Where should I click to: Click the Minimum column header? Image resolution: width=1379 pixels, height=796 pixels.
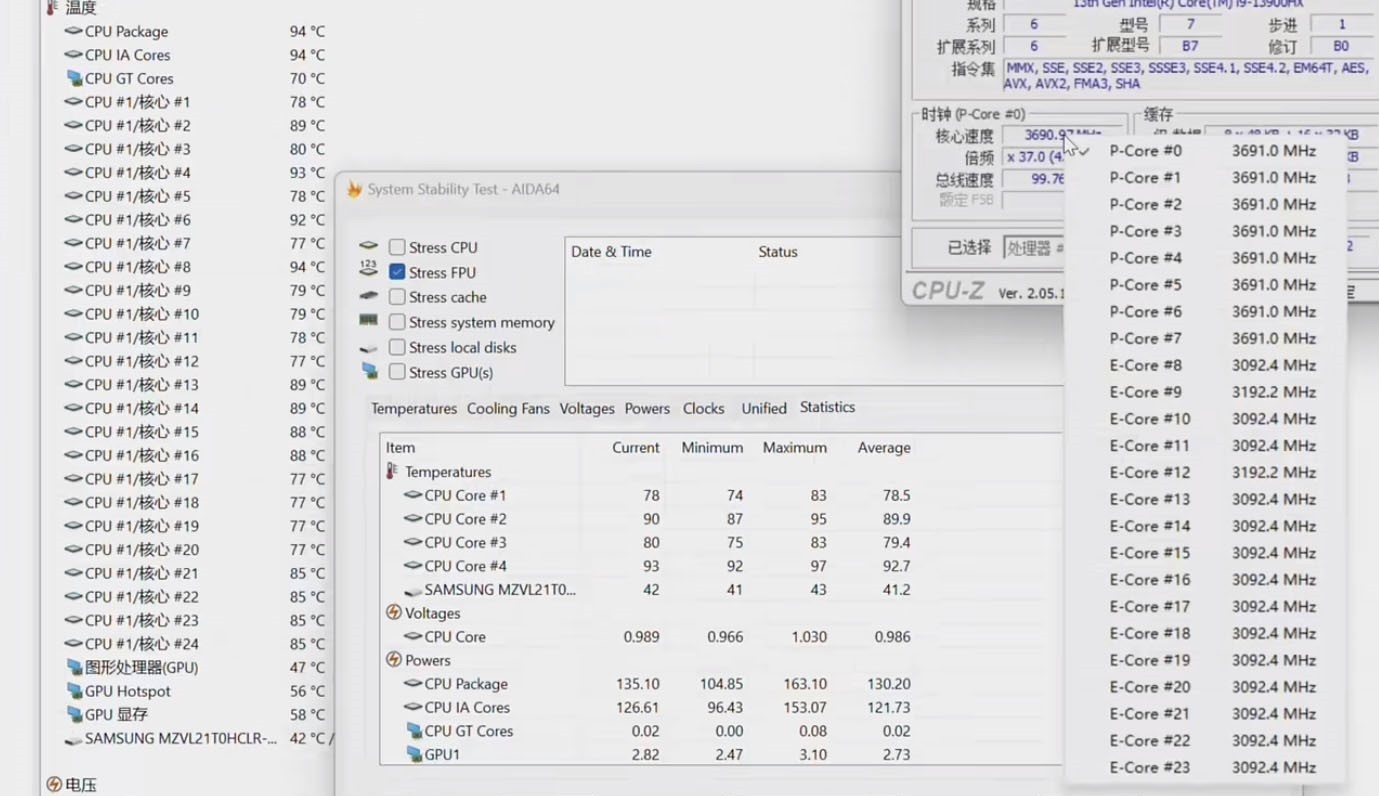(712, 448)
